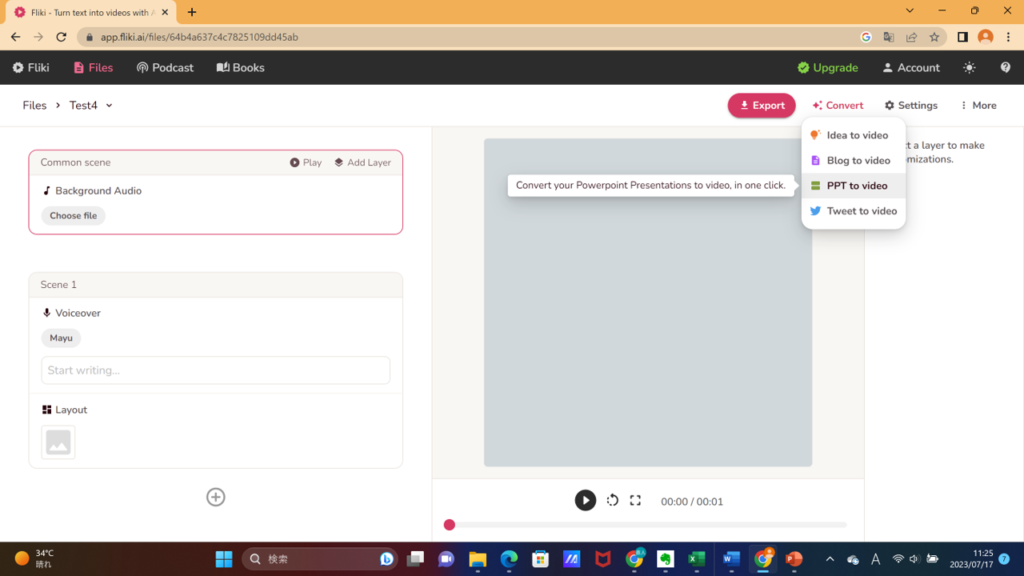Viewport: 1024px width, 576px height.
Task: Bookmark this page with star icon
Action: pyautogui.click(x=935, y=37)
